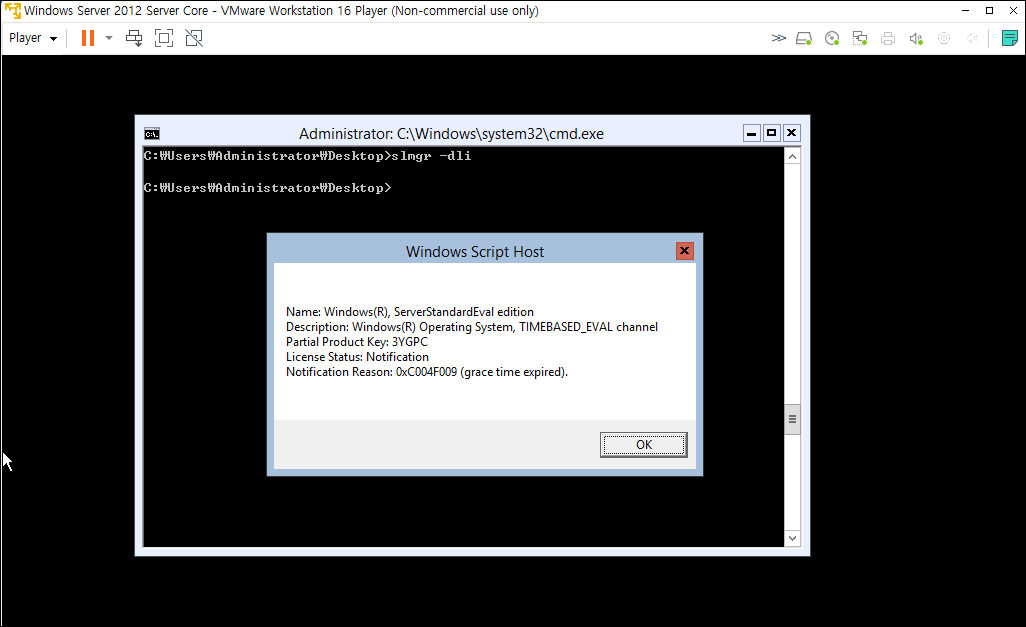Click the hard disk device icon

[804, 39]
